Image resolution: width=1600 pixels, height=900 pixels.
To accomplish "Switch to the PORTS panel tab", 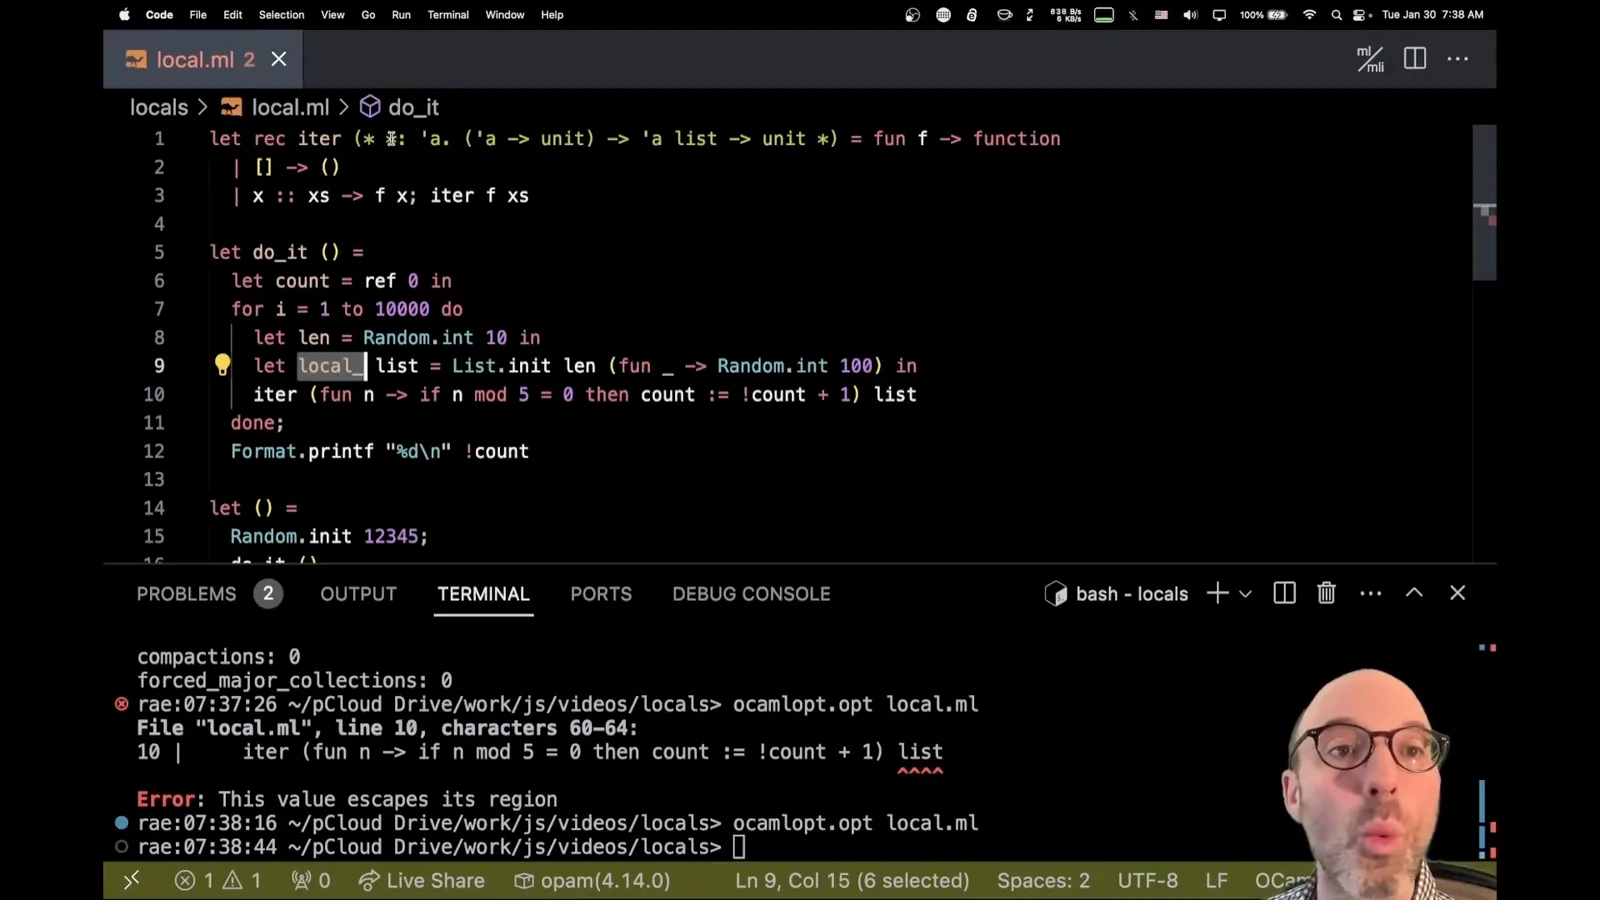I will pyautogui.click(x=601, y=594).
